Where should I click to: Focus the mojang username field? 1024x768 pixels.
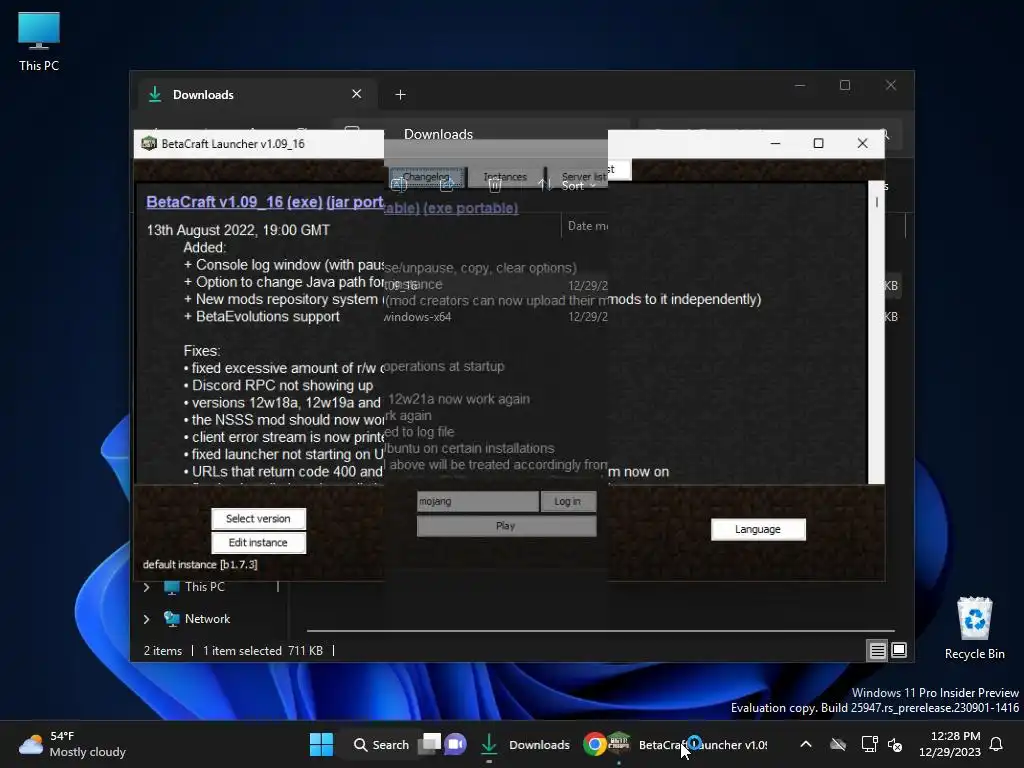(477, 502)
